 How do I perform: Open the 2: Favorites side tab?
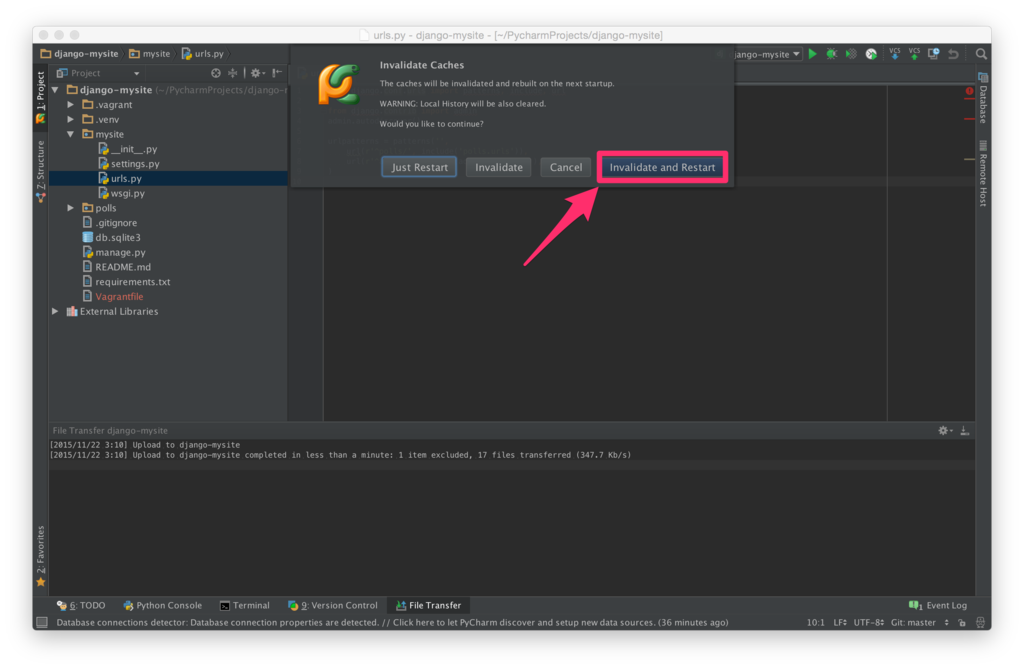pyautogui.click(x=40, y=555)
